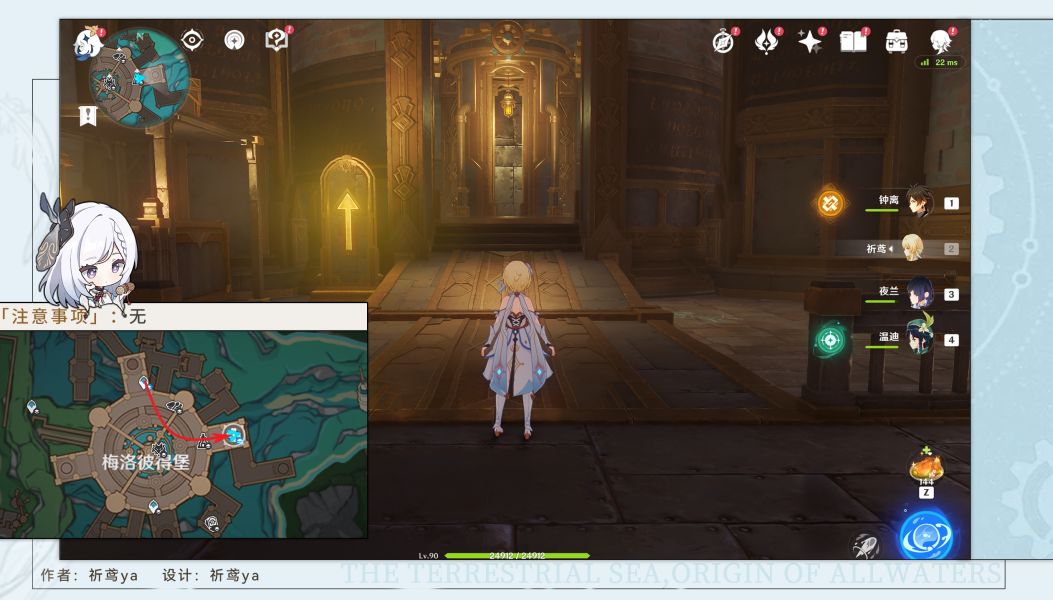Open the circular minimap
The height and width of the screenshot is (600, 1053).
(140, 77)
